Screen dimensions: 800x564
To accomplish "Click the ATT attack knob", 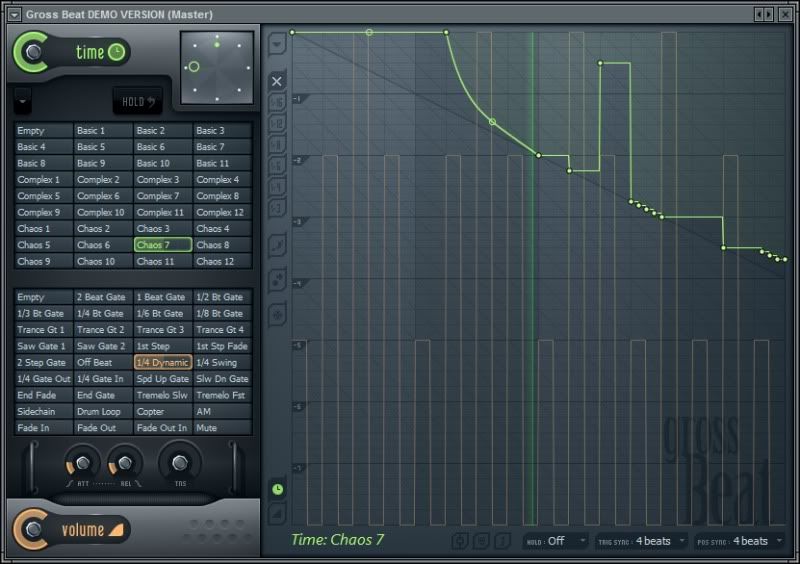I will pyautogui.click(x=82, y=463).
